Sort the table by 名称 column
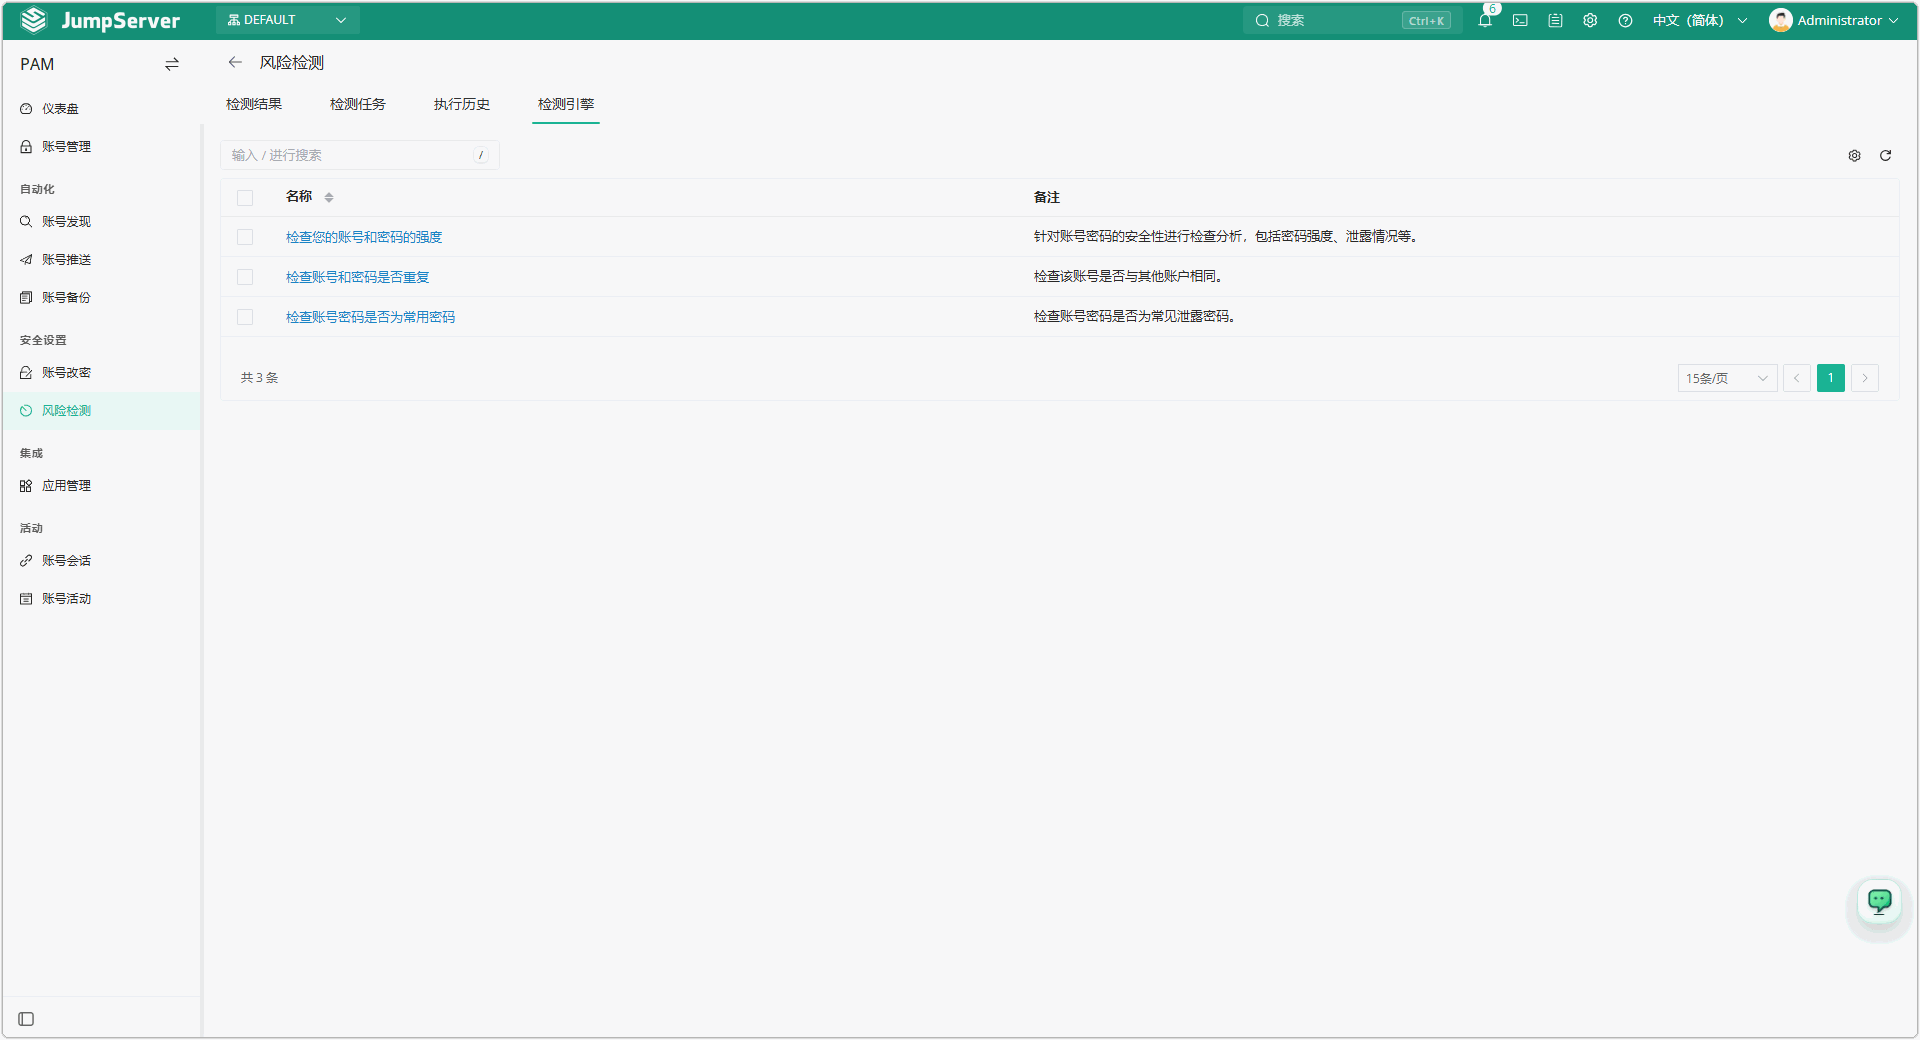Image resolution: width=1920 pixels, height=1040 pixels. (x=329, y=197)
